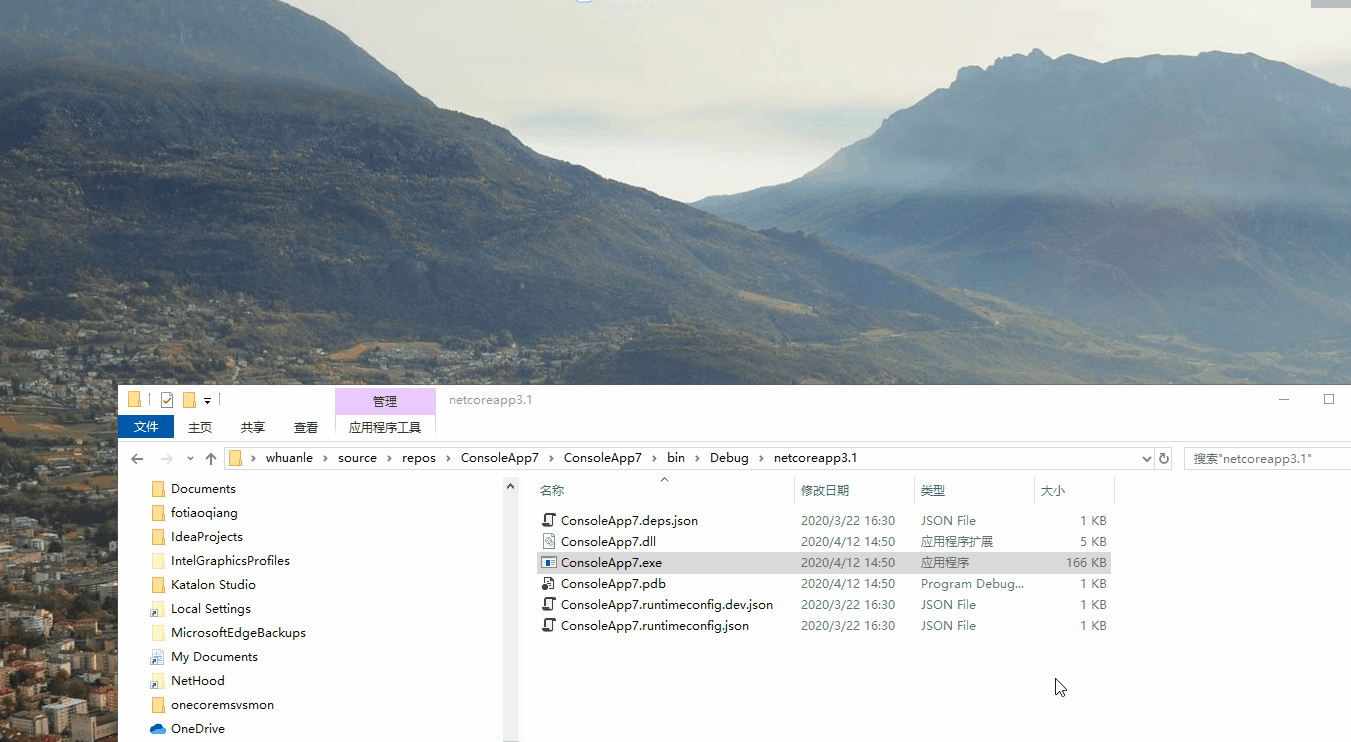Switch to the 查看 ribbon tab

pos(306,427)
